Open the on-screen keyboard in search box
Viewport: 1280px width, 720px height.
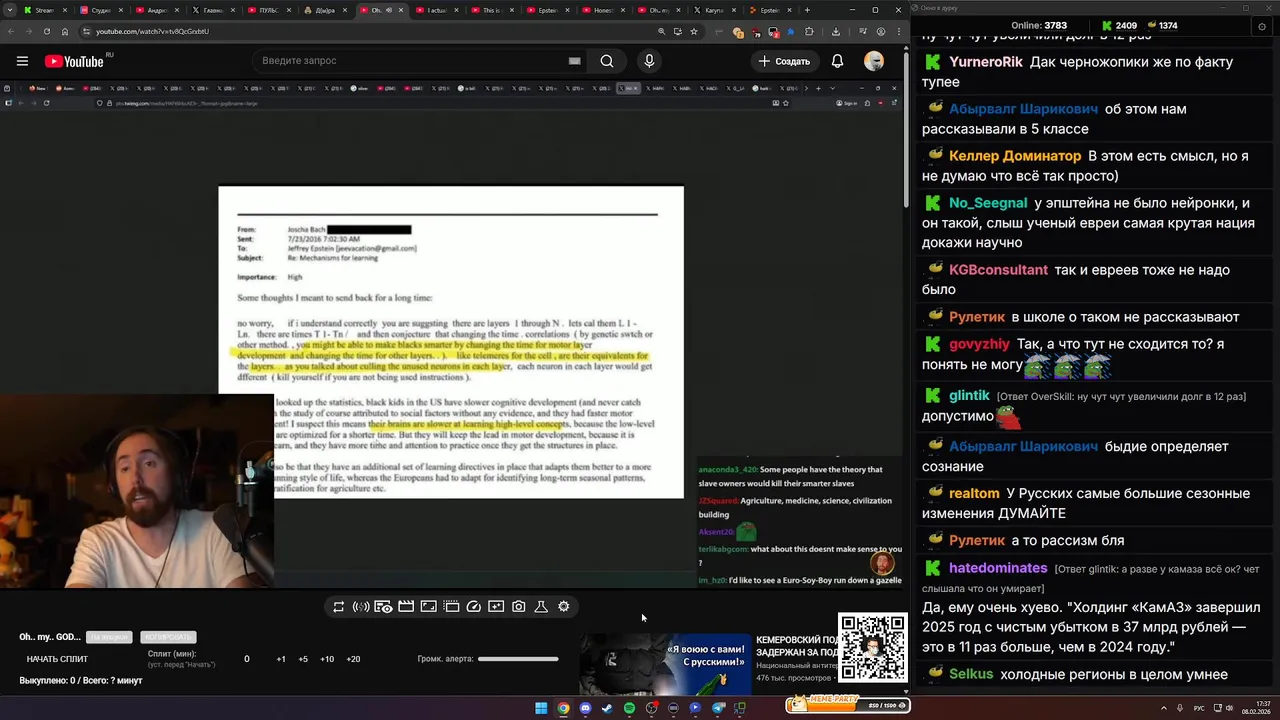click(574, 61)
